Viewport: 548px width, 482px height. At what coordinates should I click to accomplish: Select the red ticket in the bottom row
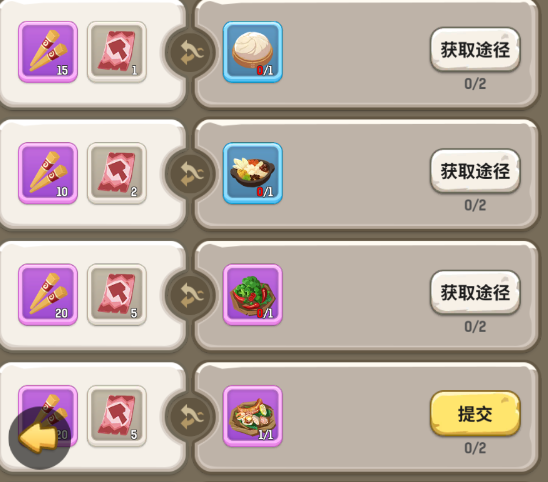pyautogui.click(x=117, y=416)
